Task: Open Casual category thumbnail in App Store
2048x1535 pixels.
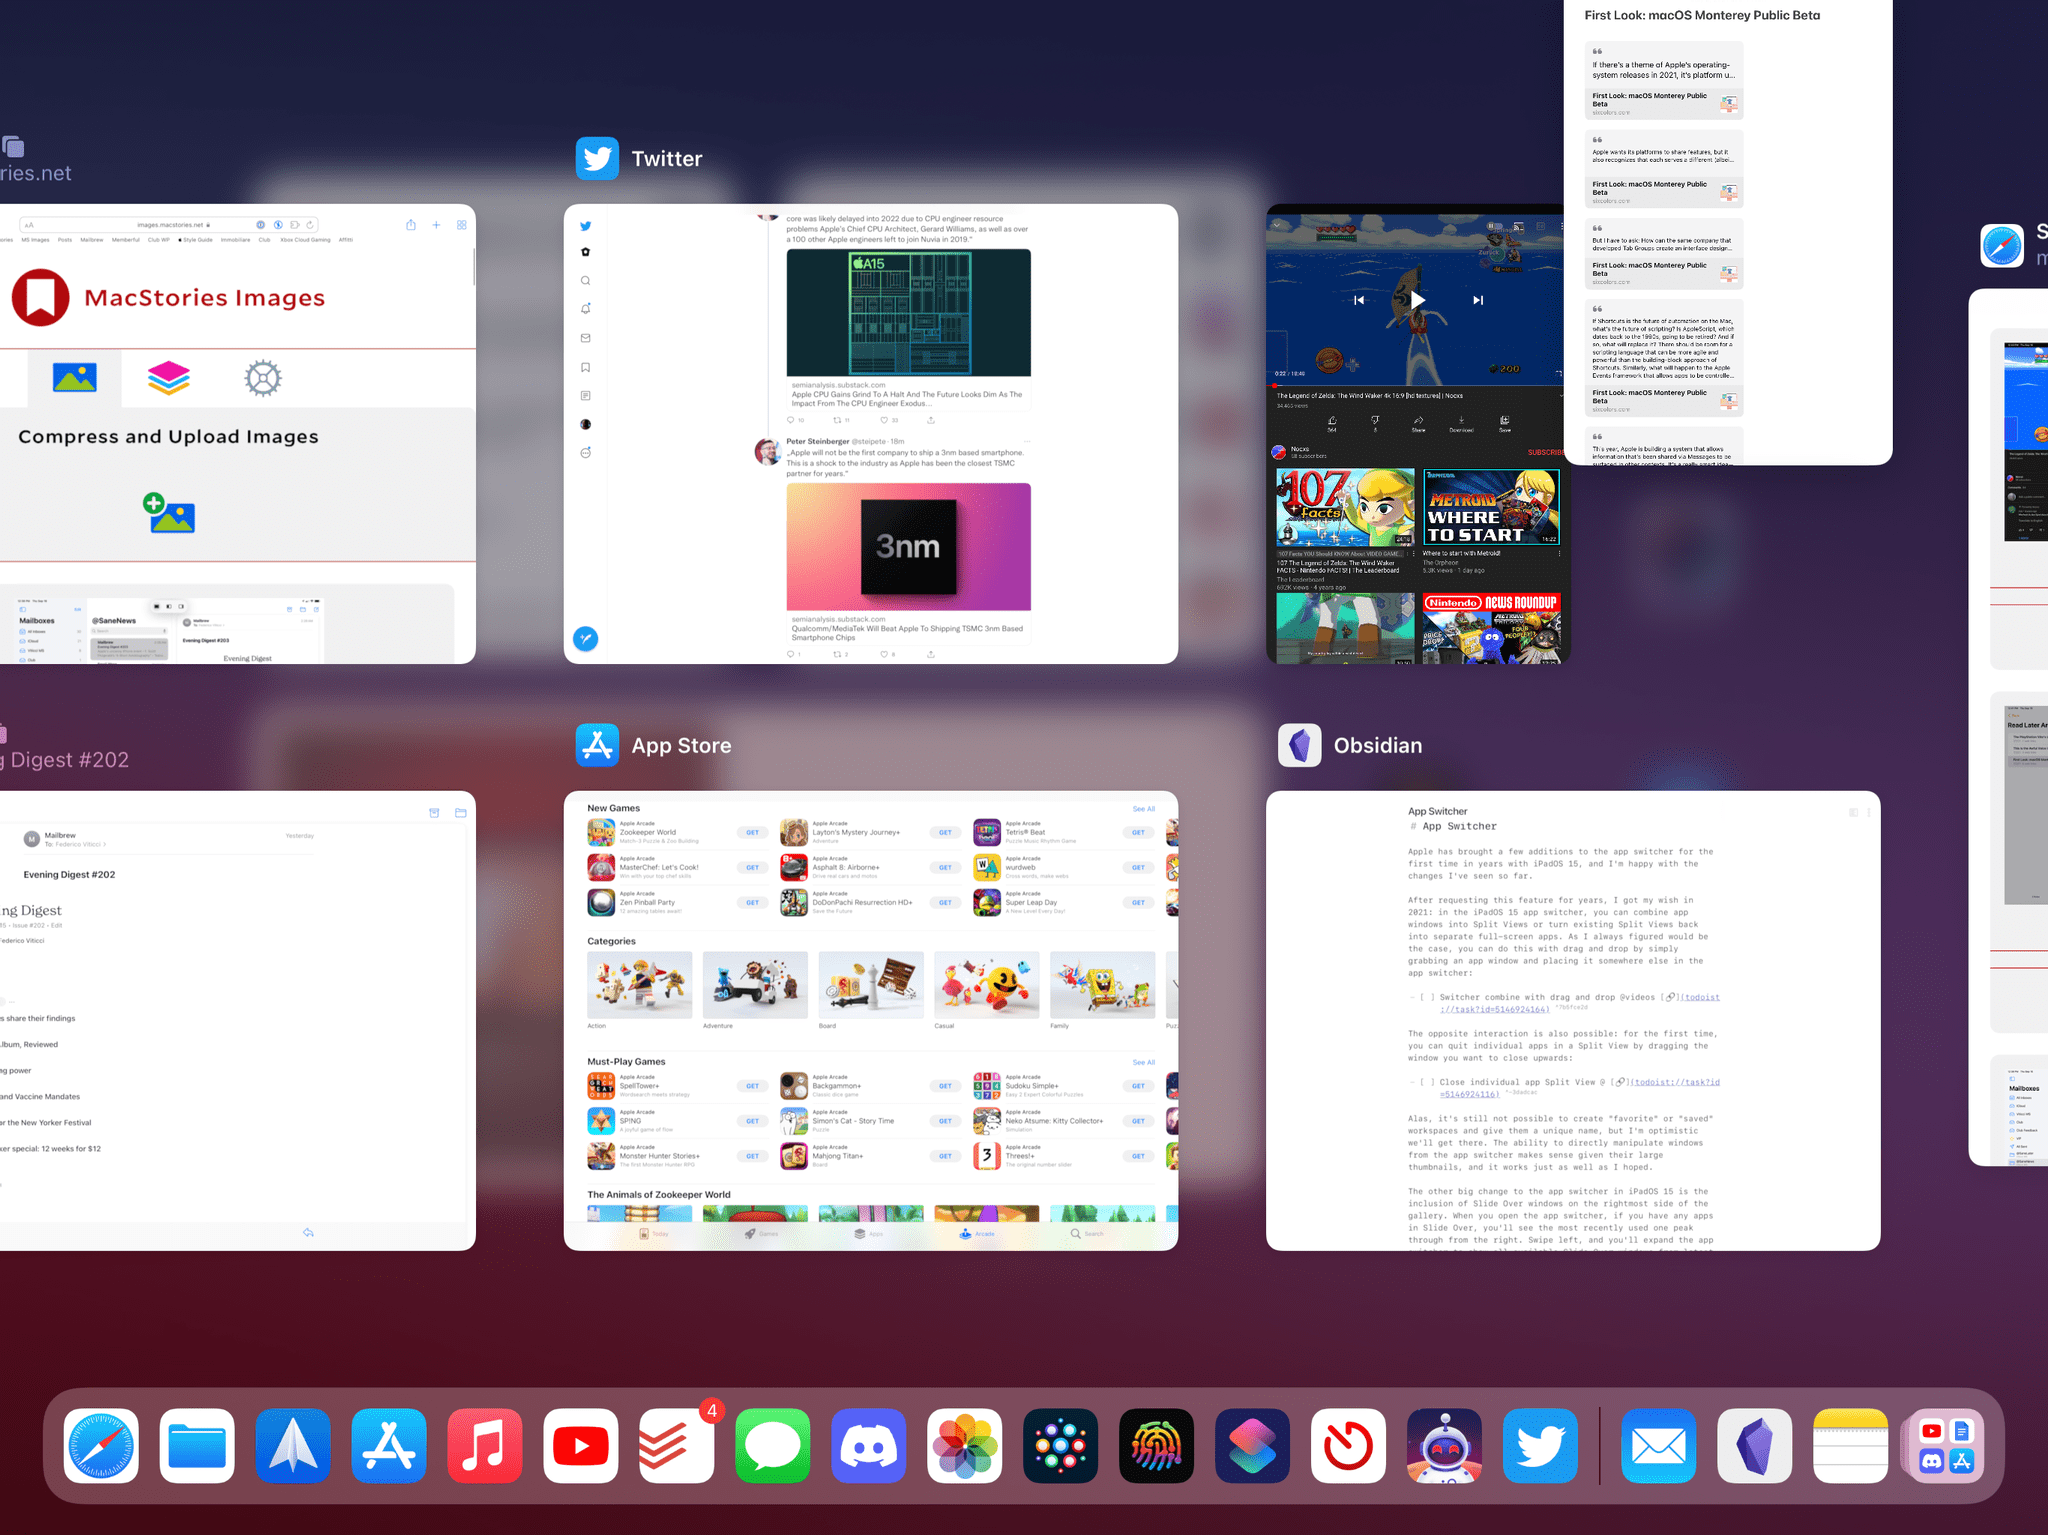Action: click(986, 985)
